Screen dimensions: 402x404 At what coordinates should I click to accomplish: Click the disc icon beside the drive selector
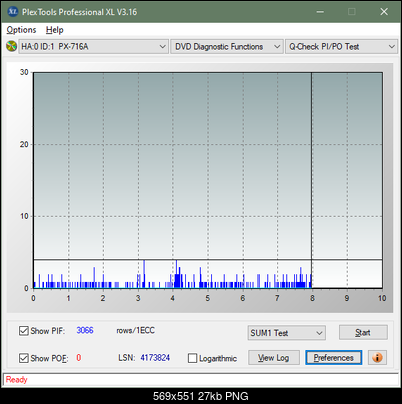pyautogui.click(x=11, y=46)
